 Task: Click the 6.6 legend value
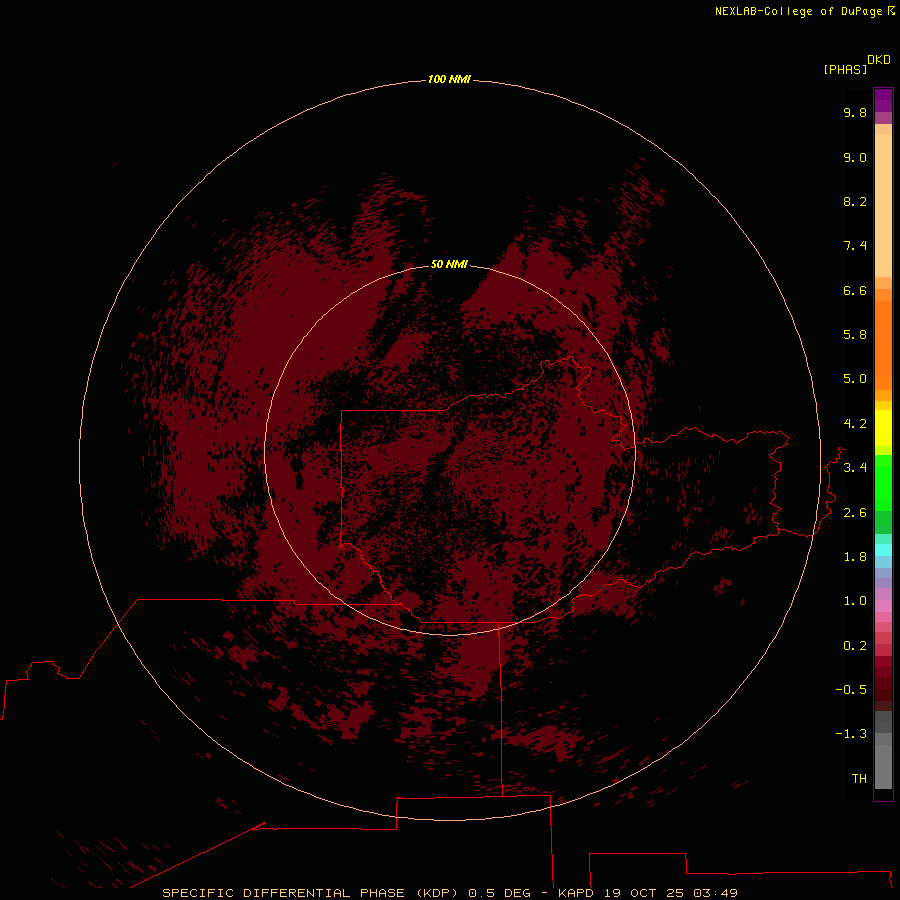point(855,290)
